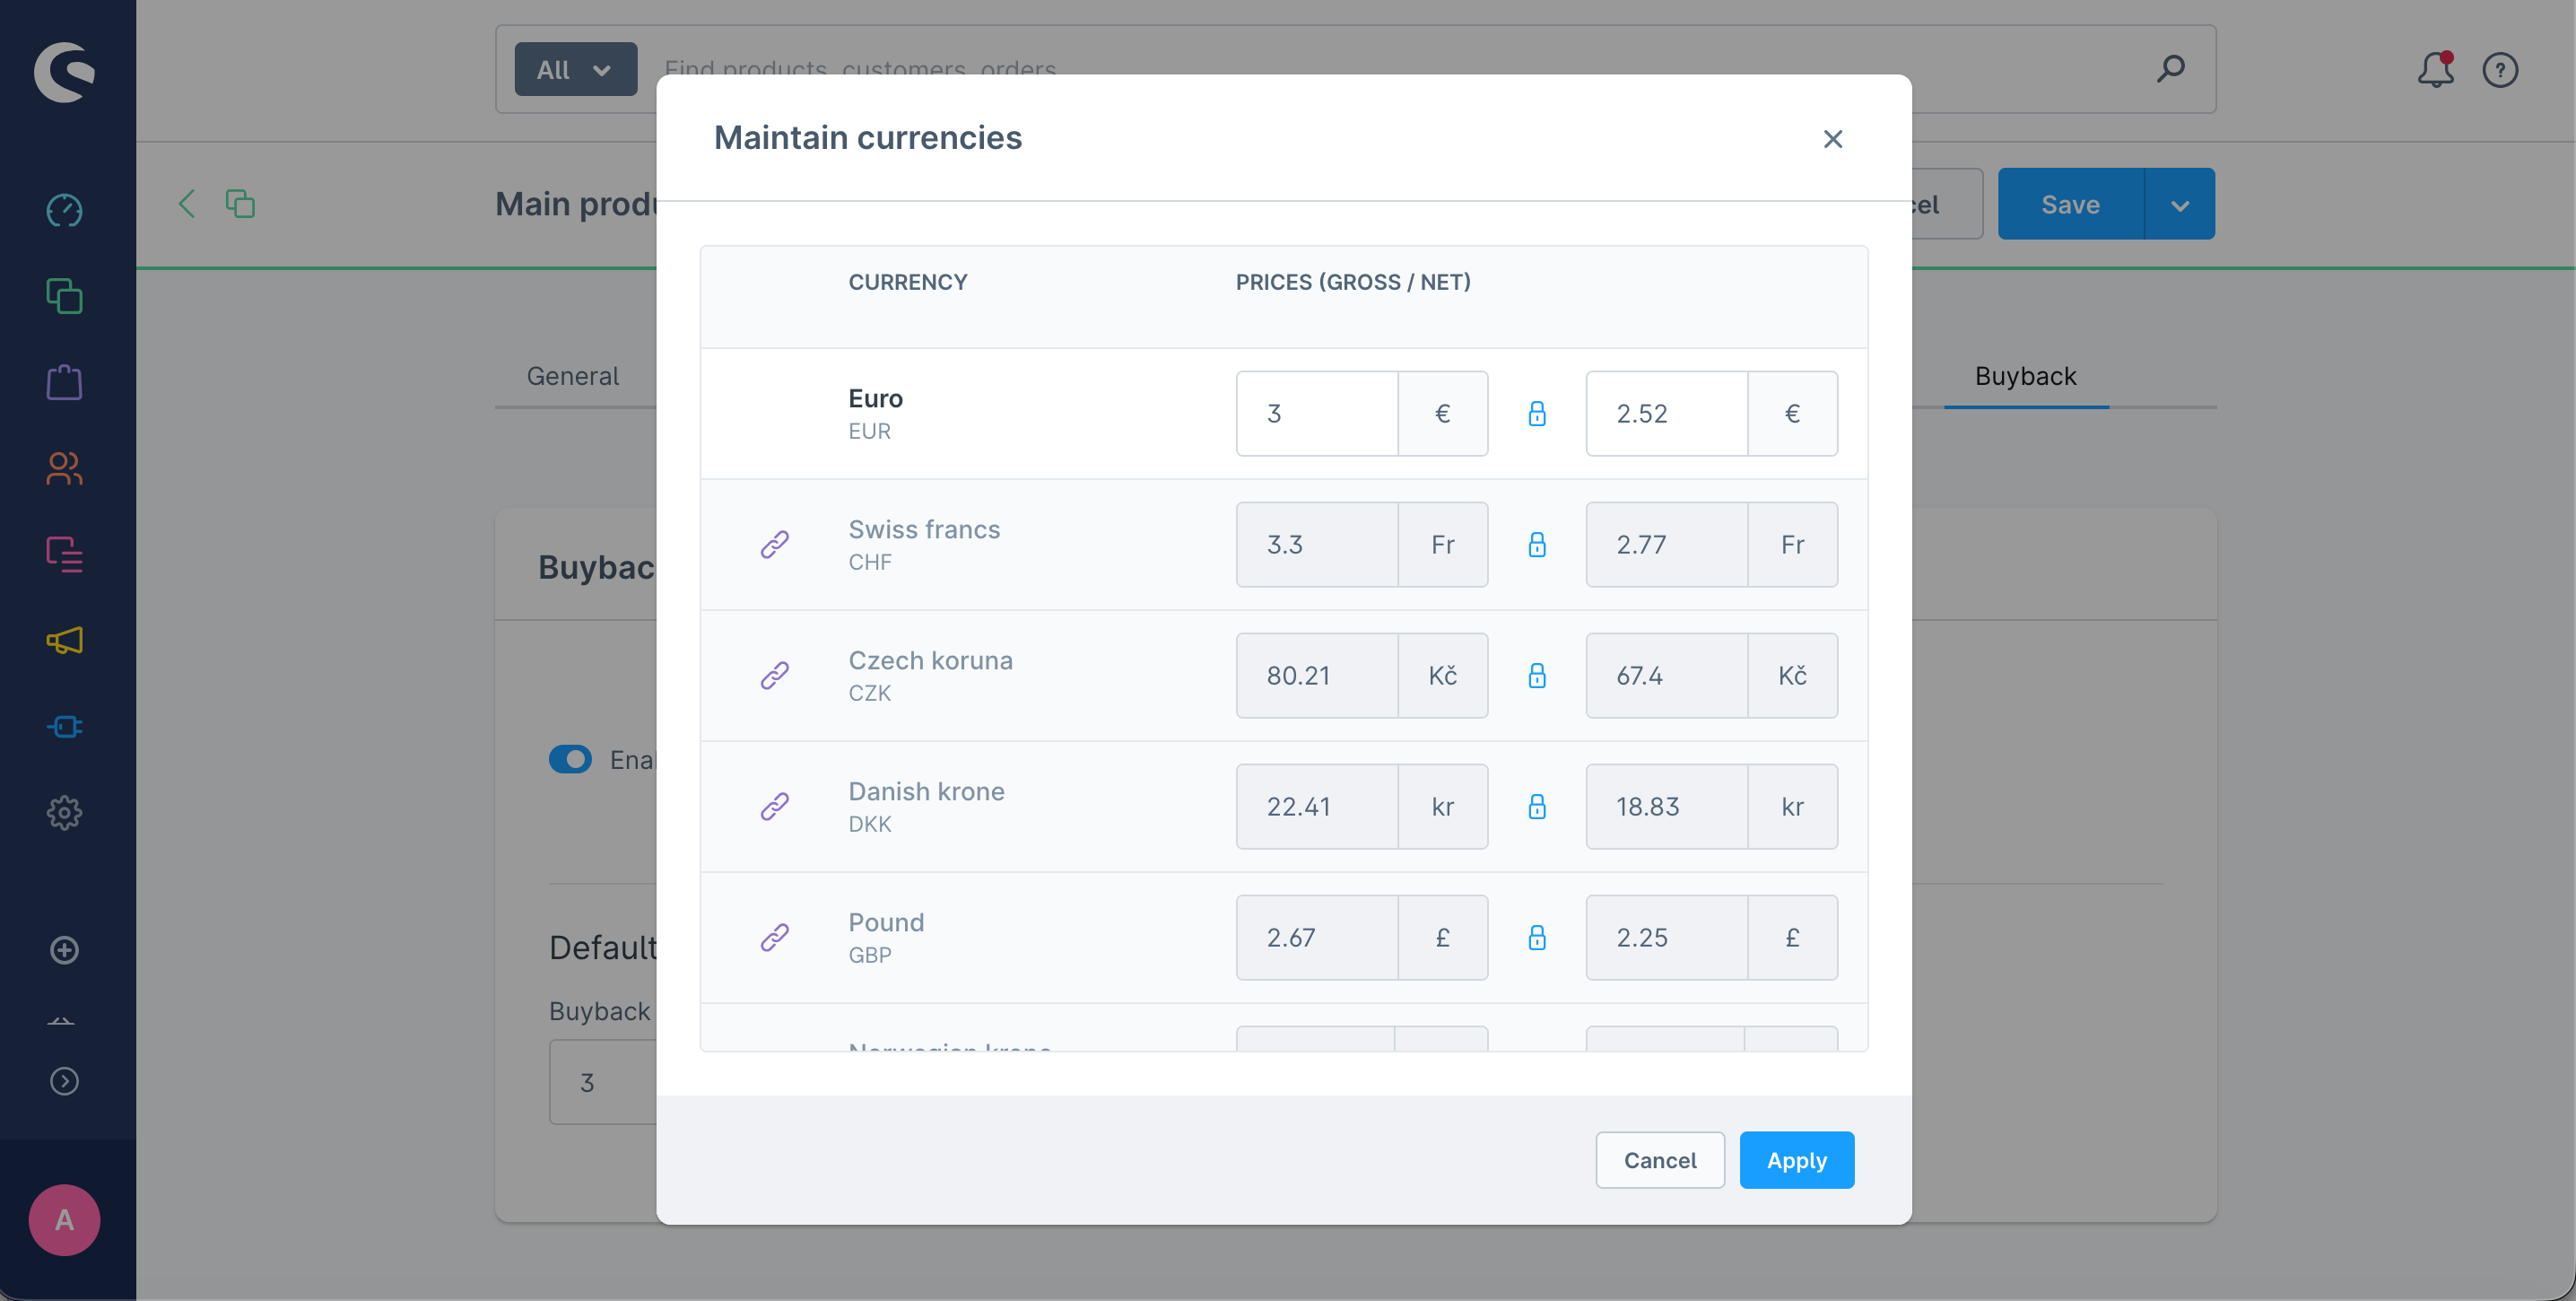Click the Save button

coord(2071,205)
